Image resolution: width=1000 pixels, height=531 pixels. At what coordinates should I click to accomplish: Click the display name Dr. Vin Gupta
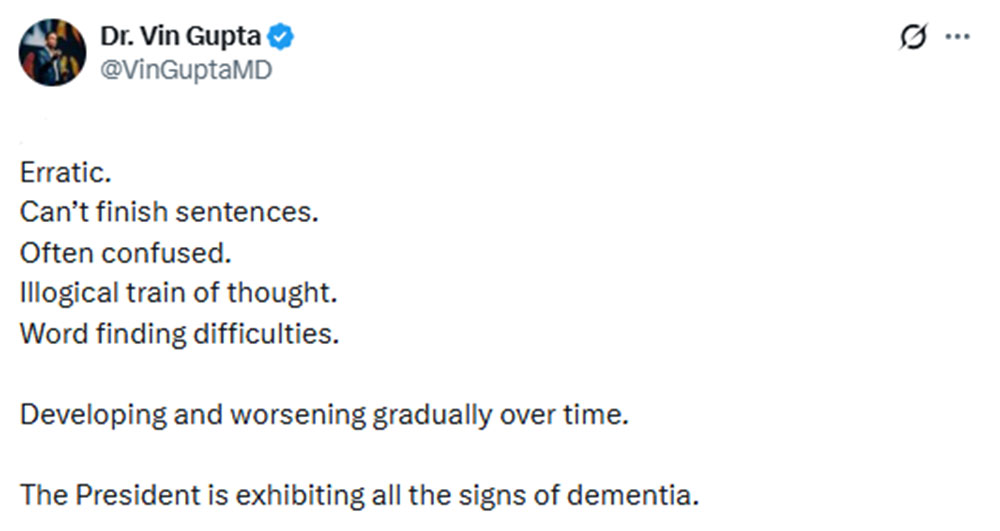(x=180, y=38)
